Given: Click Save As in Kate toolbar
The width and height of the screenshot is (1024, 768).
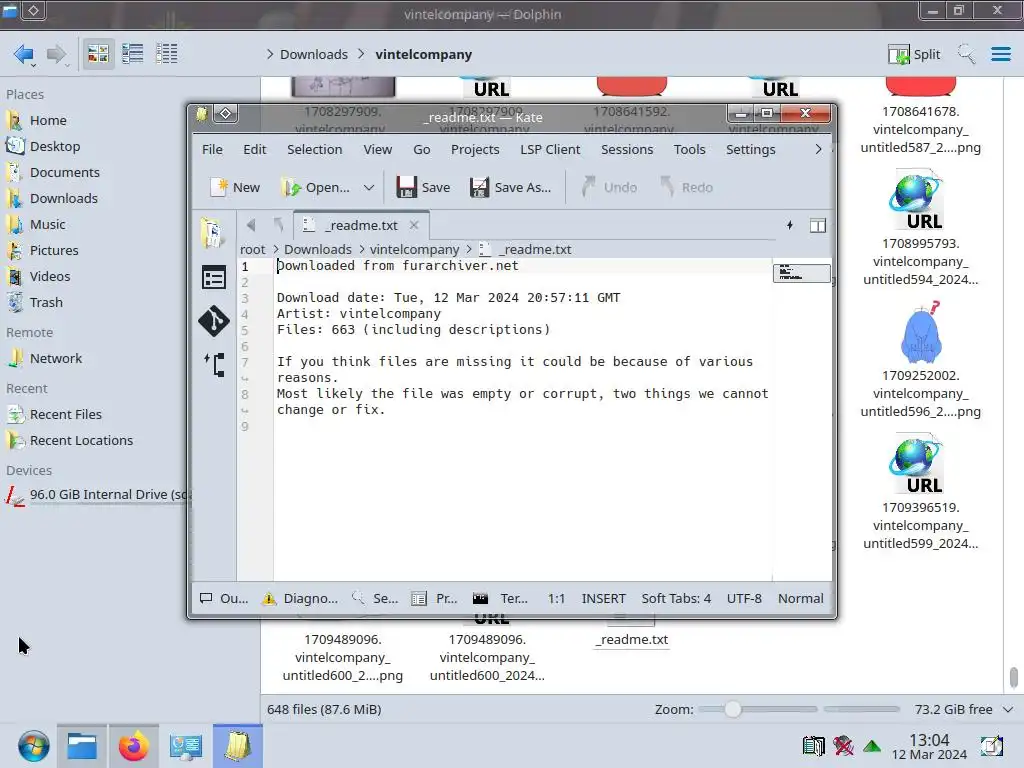Looking at the screenshot, I should click(x=510, y=187).
